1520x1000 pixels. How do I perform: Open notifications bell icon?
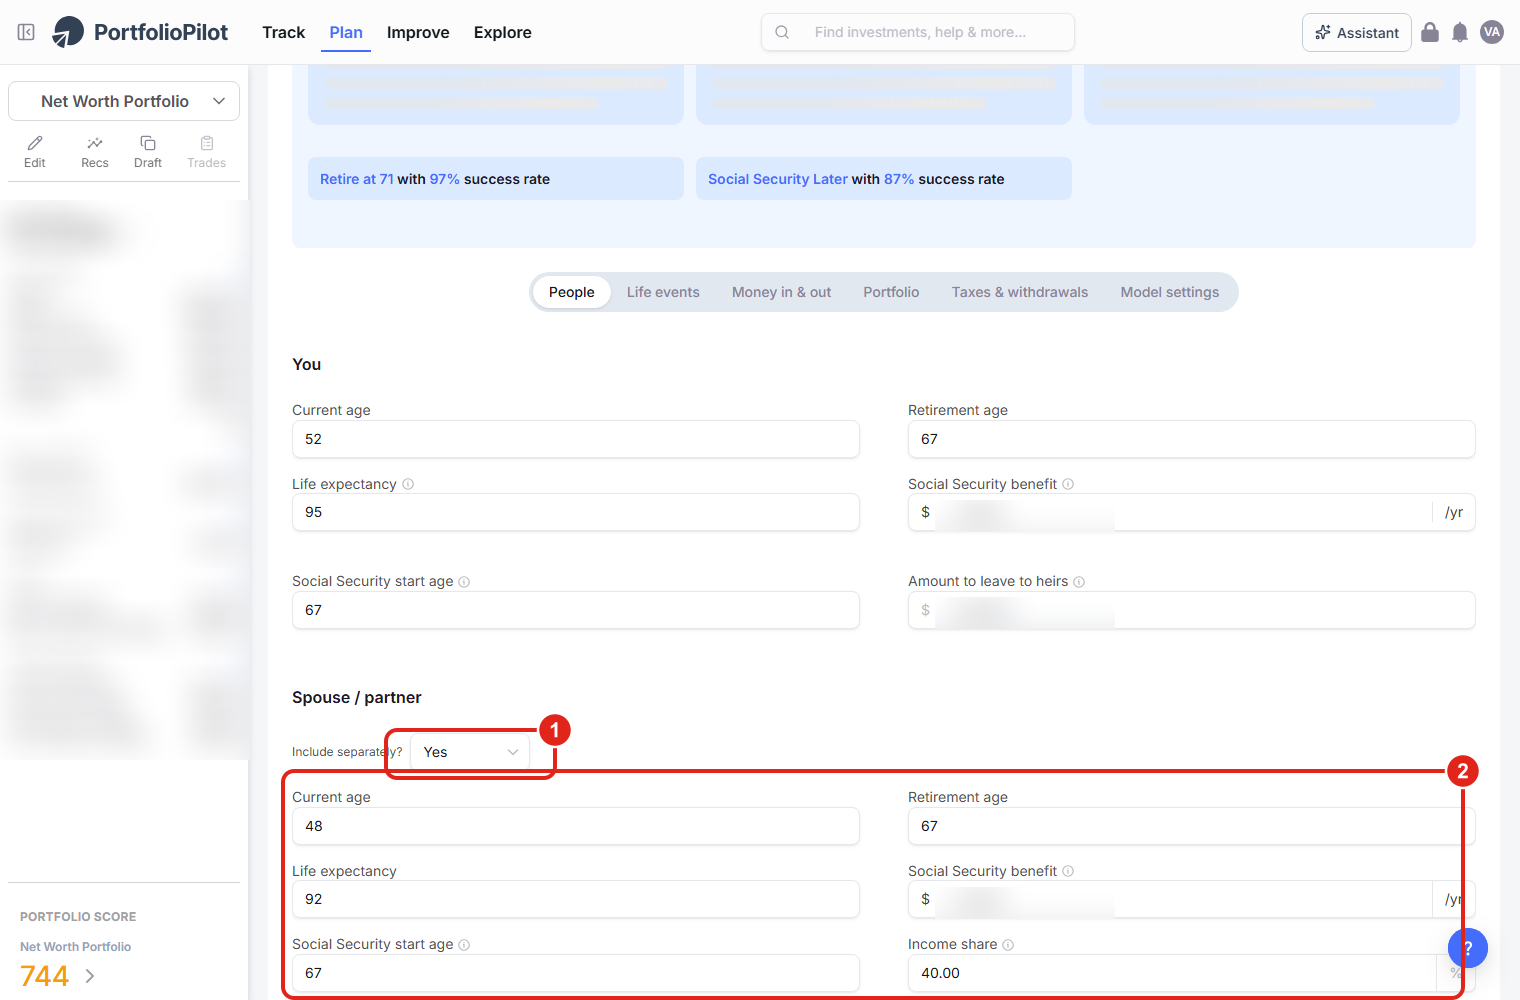(x=1460, y=32)
